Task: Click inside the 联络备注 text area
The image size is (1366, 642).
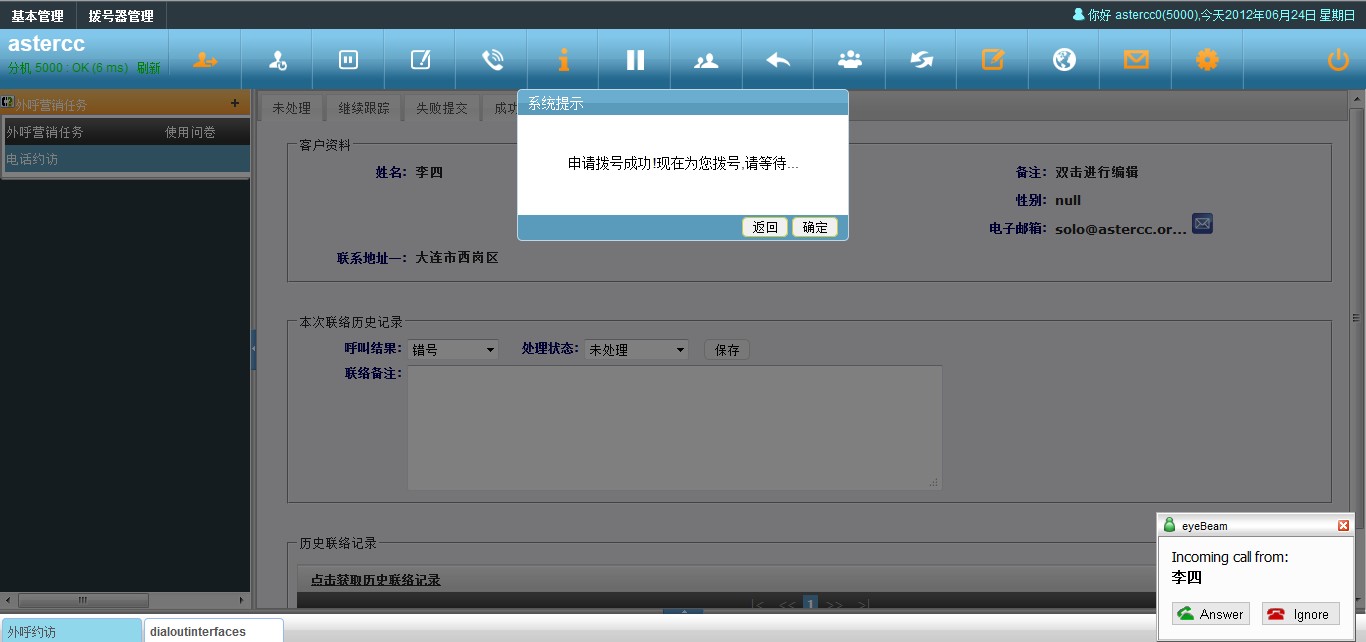Action: [674, 427]
